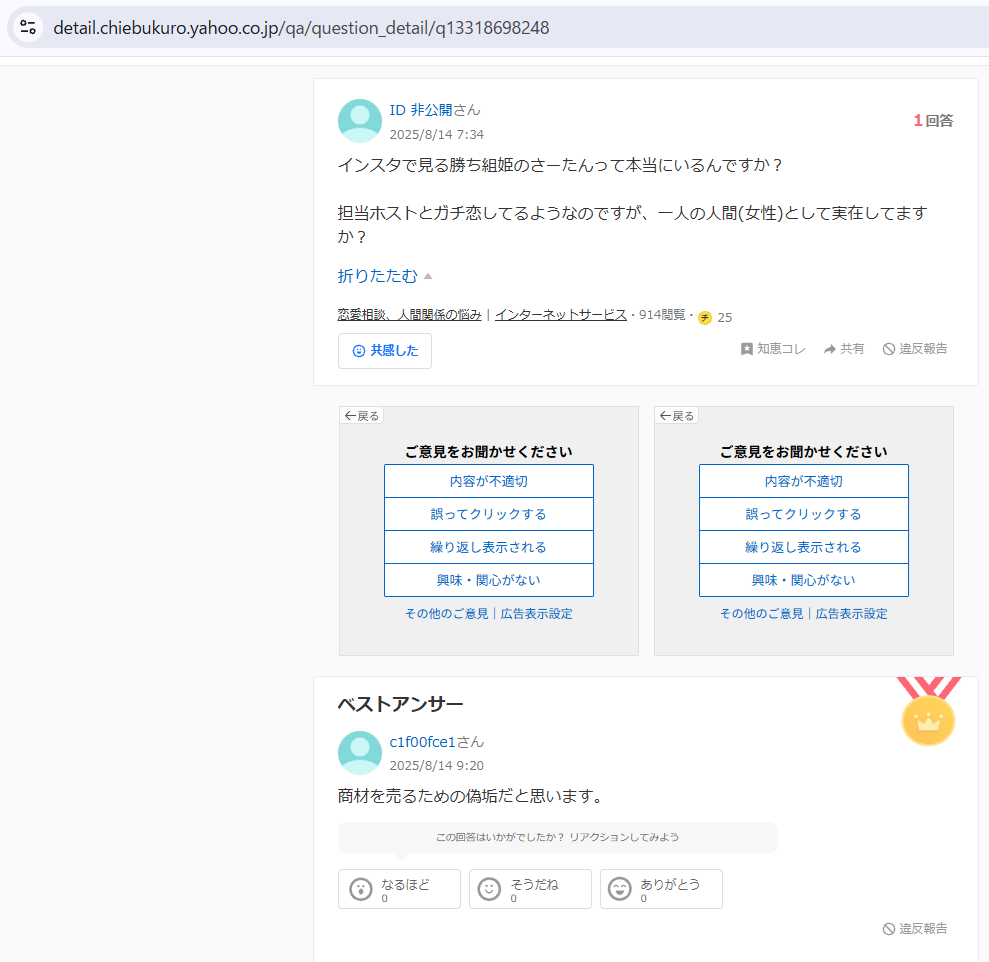Open the 知恵コレ bookmark icon
Image resolution: width=989 pixels, height=962 pixels.
point(746,349)
